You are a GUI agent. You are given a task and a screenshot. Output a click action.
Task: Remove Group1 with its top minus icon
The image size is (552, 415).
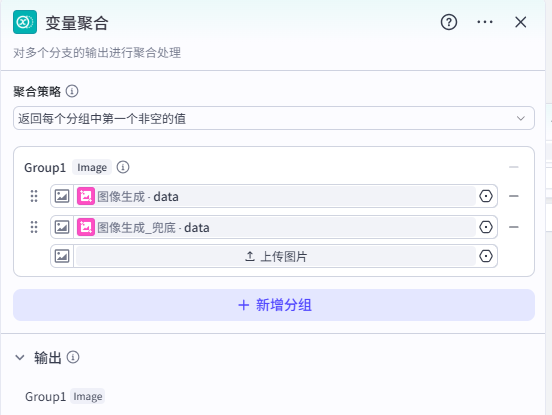[514, 167]
